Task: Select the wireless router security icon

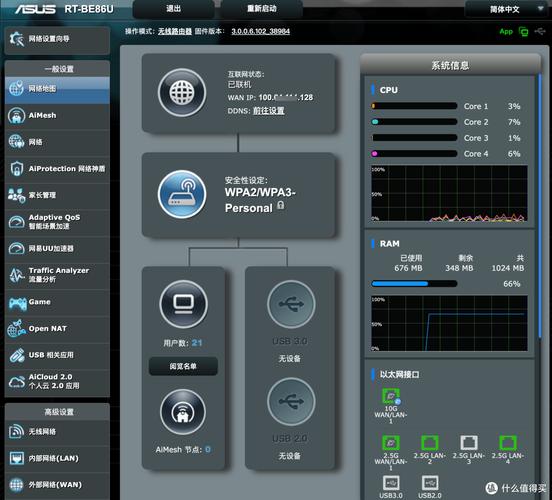Action: [x=182, y=194]
